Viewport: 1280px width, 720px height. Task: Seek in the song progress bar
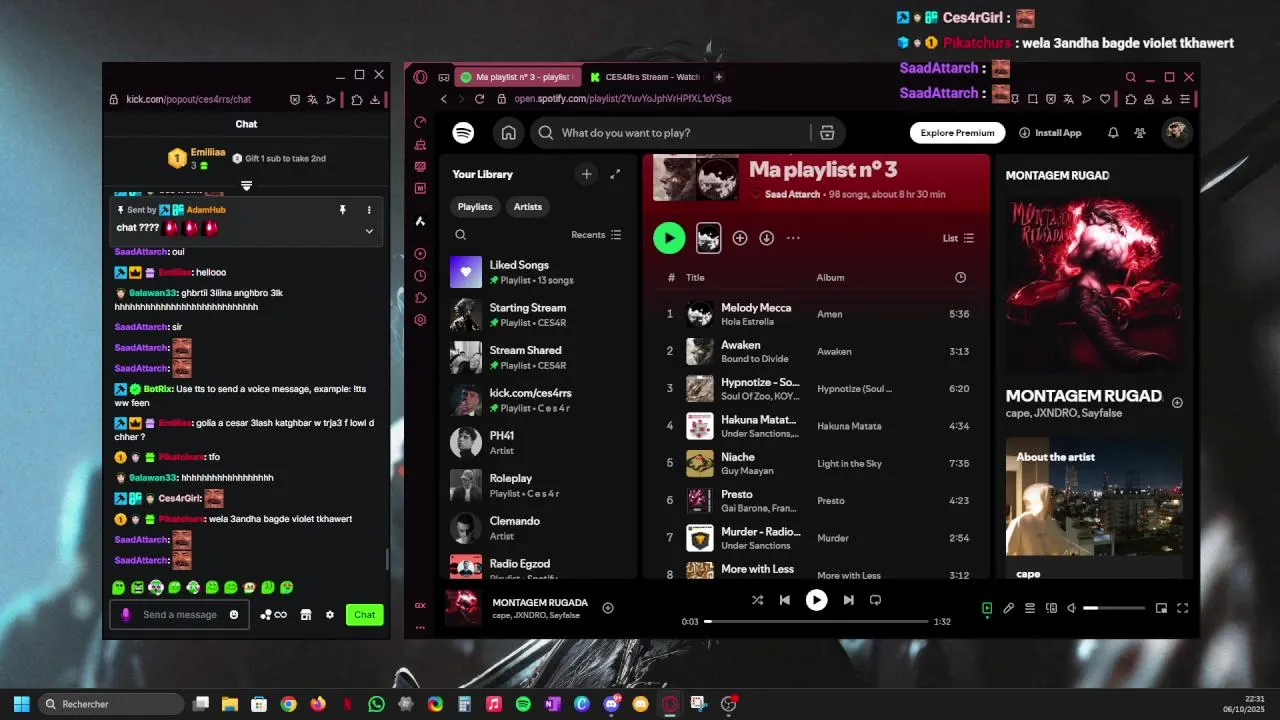pyautogui.click(x=815, y=621)
